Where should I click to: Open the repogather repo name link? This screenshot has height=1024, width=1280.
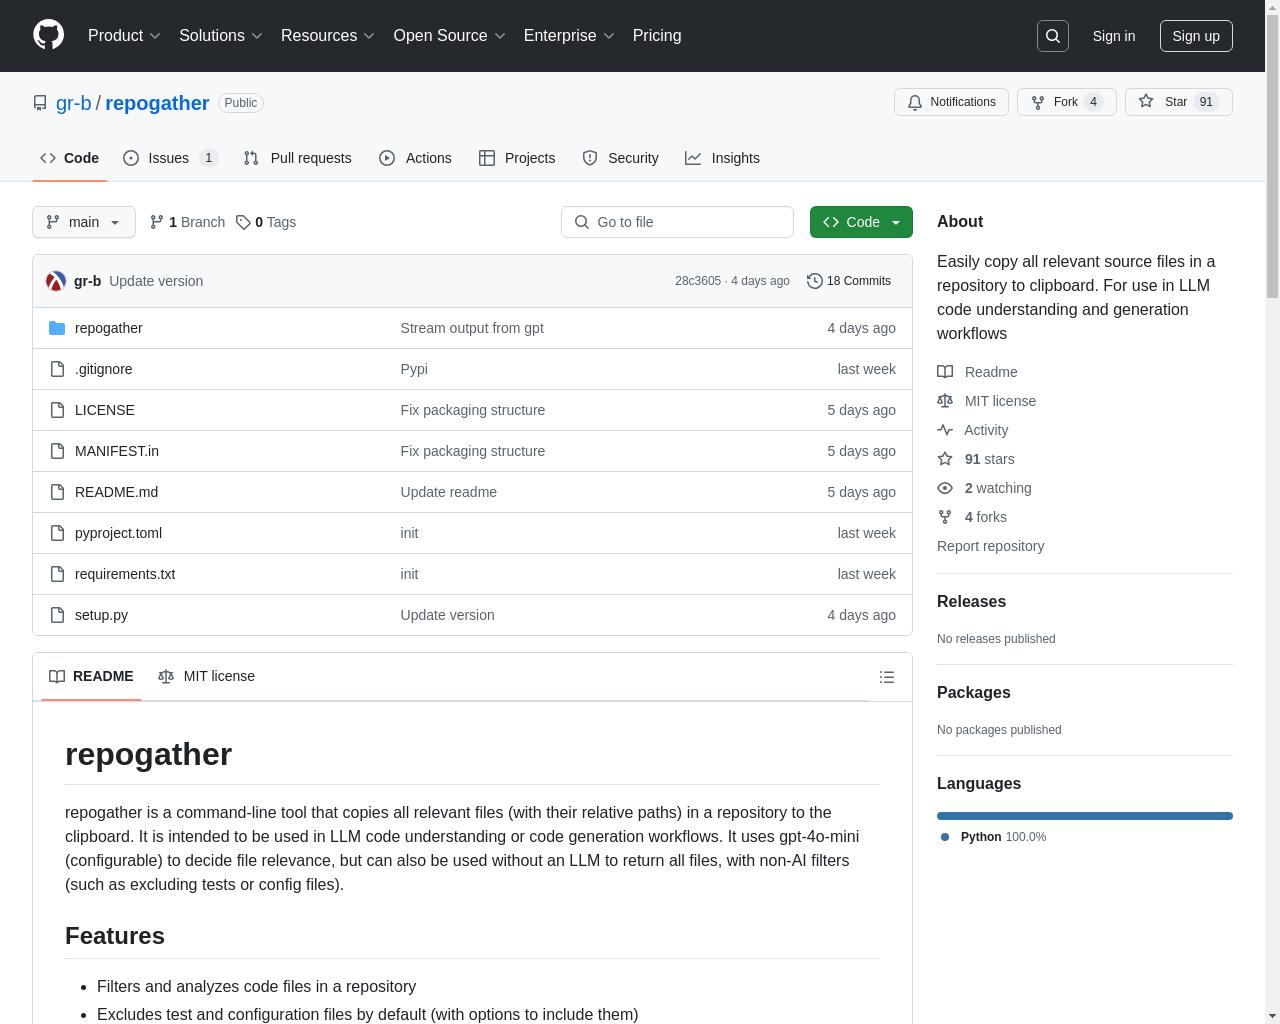157,103
